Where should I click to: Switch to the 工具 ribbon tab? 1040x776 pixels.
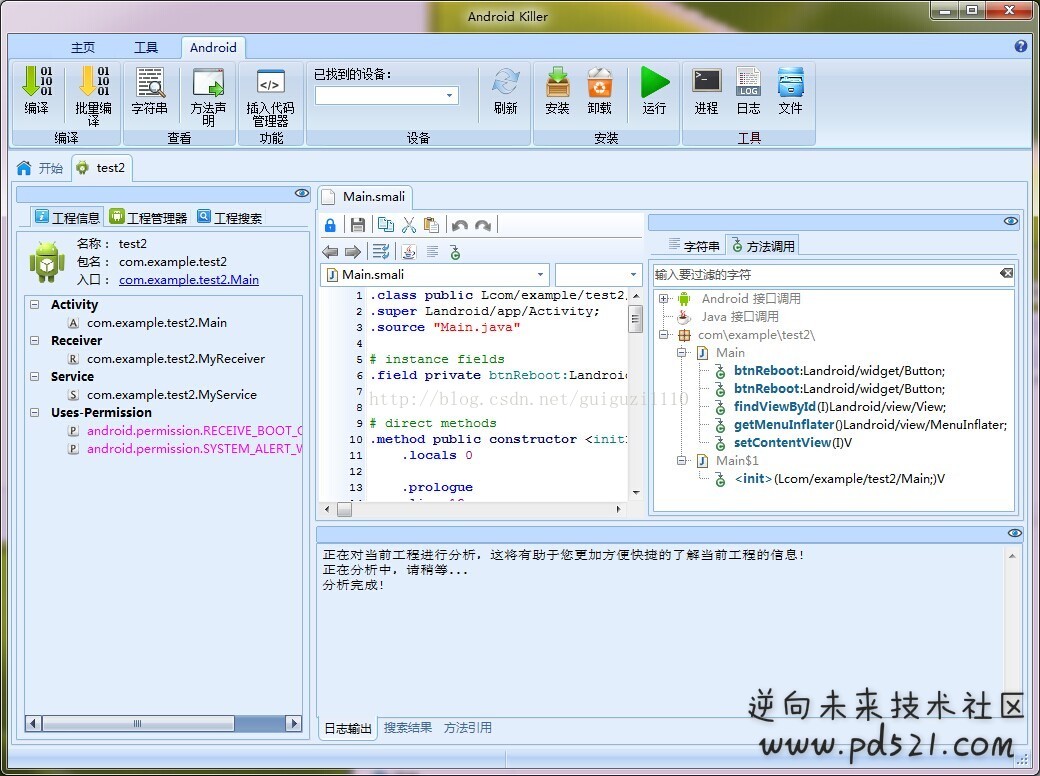pos(146,47)
